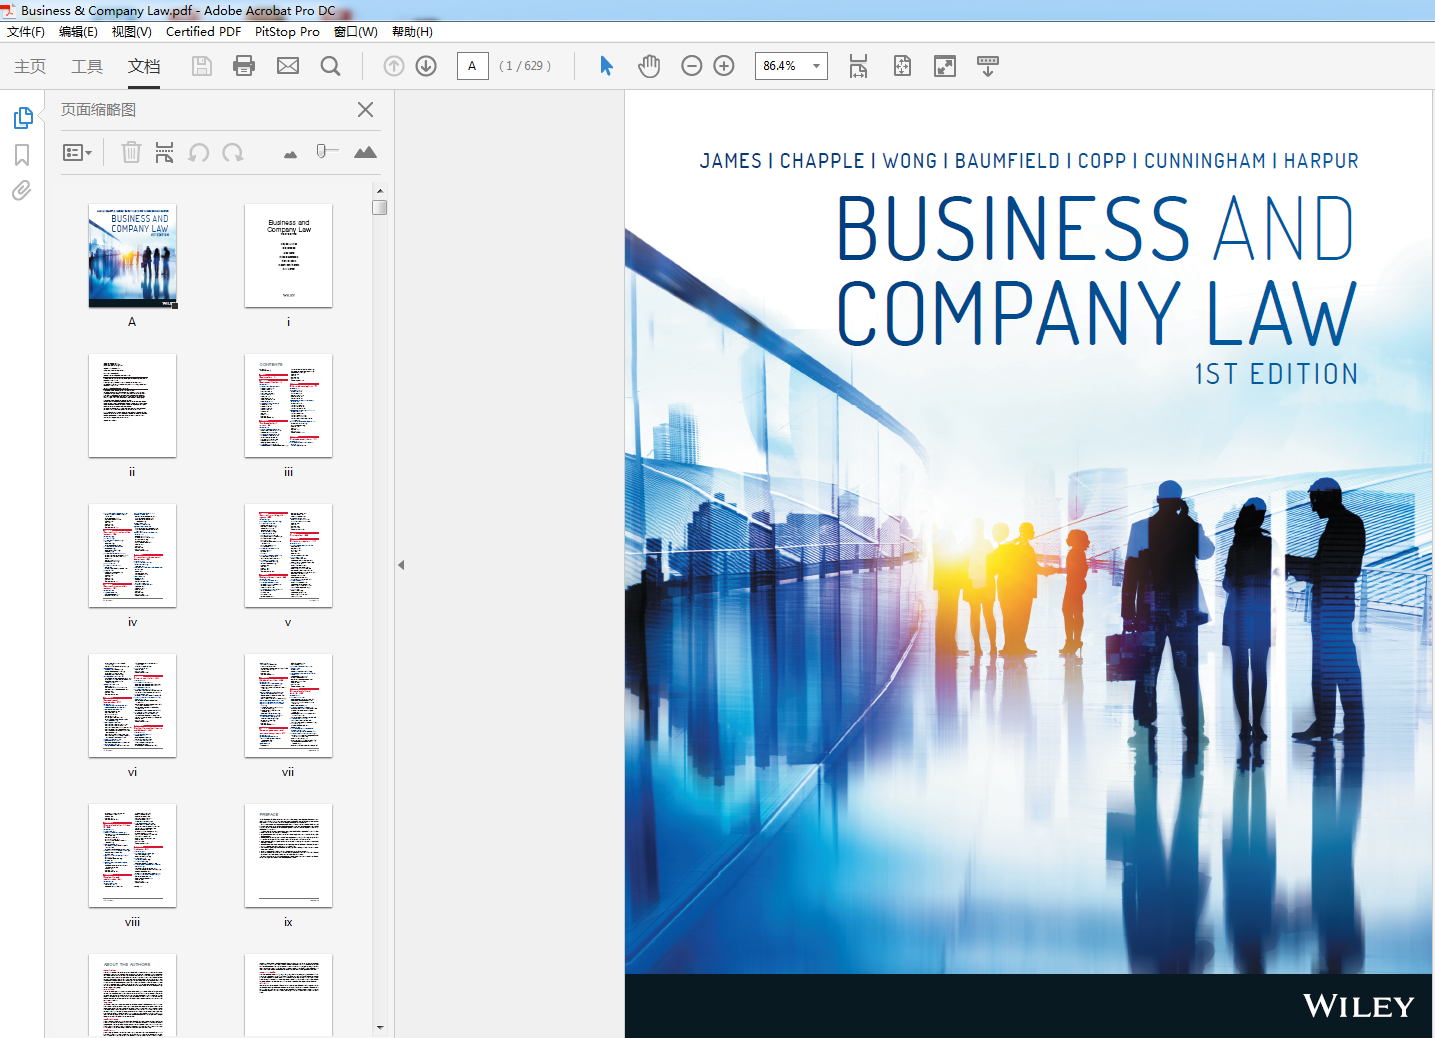This screenshot has height=1038, width=1435.
Task: Open Page Thumbnails sidebar icon
Action: coord(23,118)
